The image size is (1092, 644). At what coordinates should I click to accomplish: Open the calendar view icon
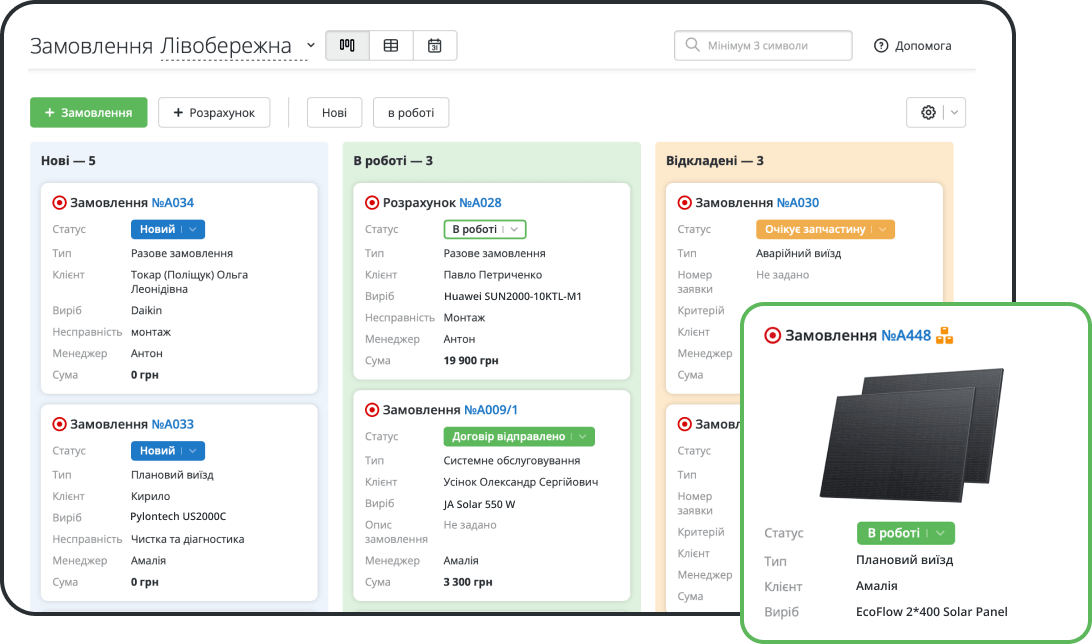pyautogui.click(x=435, y=45)
